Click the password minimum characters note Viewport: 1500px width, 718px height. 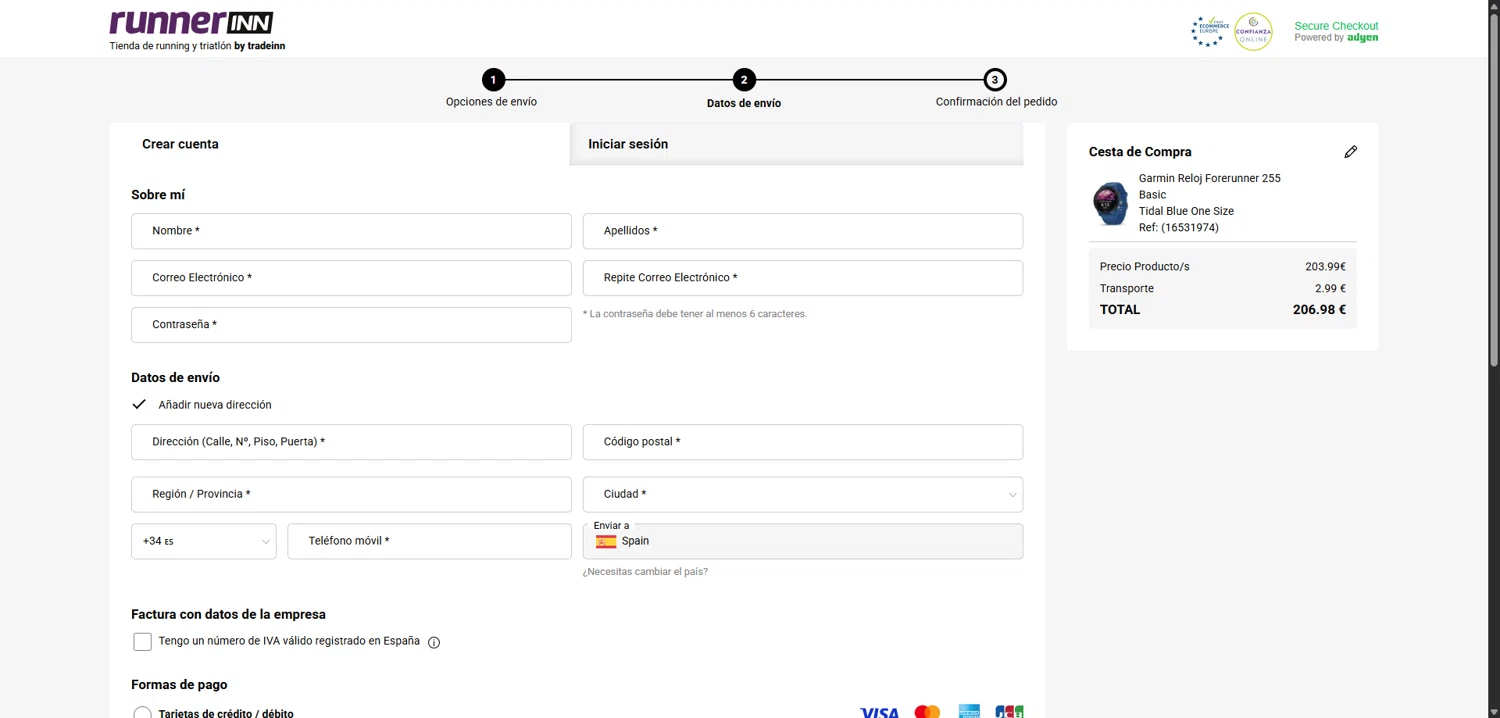point(695,314)
